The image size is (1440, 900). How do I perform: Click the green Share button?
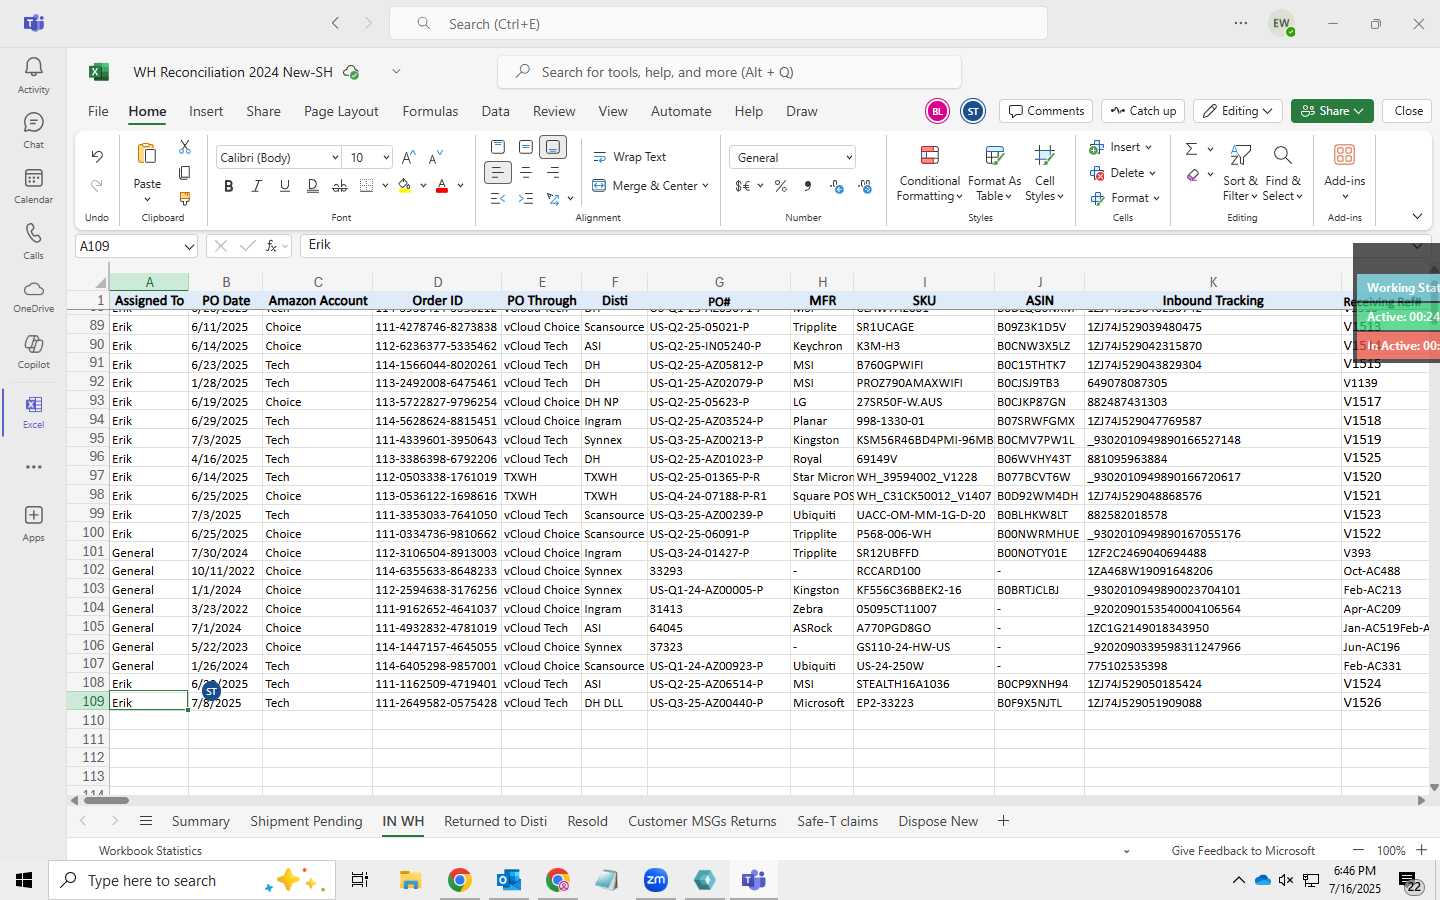click(1331, 111)
